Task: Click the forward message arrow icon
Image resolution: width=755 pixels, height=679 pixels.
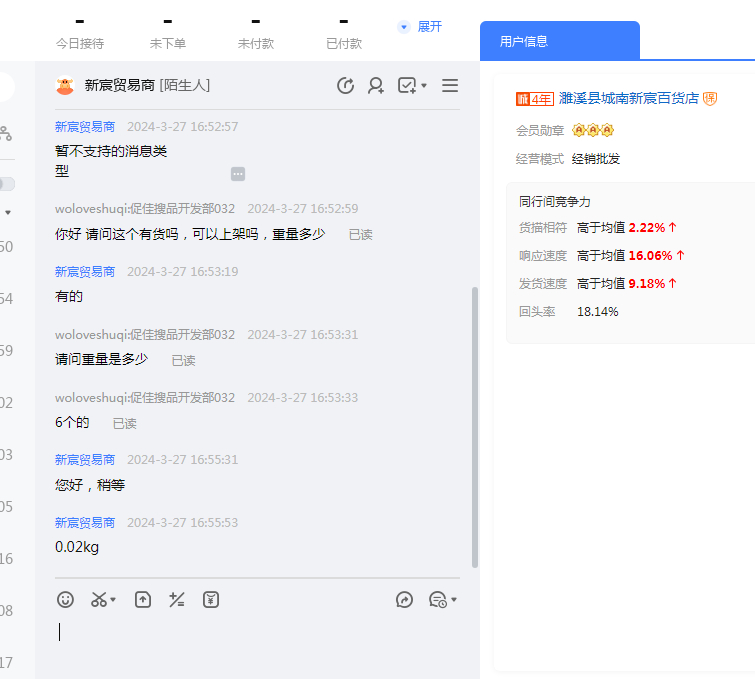Action: pos(404,599)
